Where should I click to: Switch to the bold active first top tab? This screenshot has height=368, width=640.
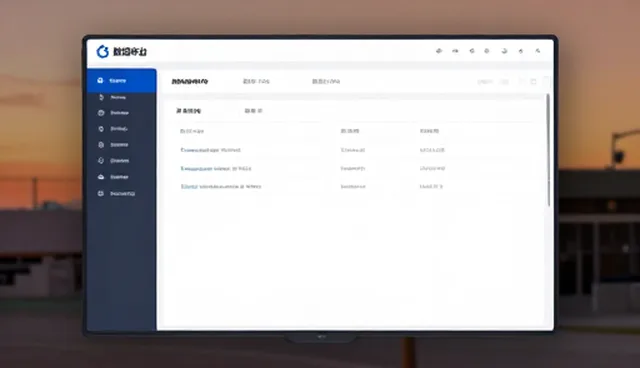190,82
